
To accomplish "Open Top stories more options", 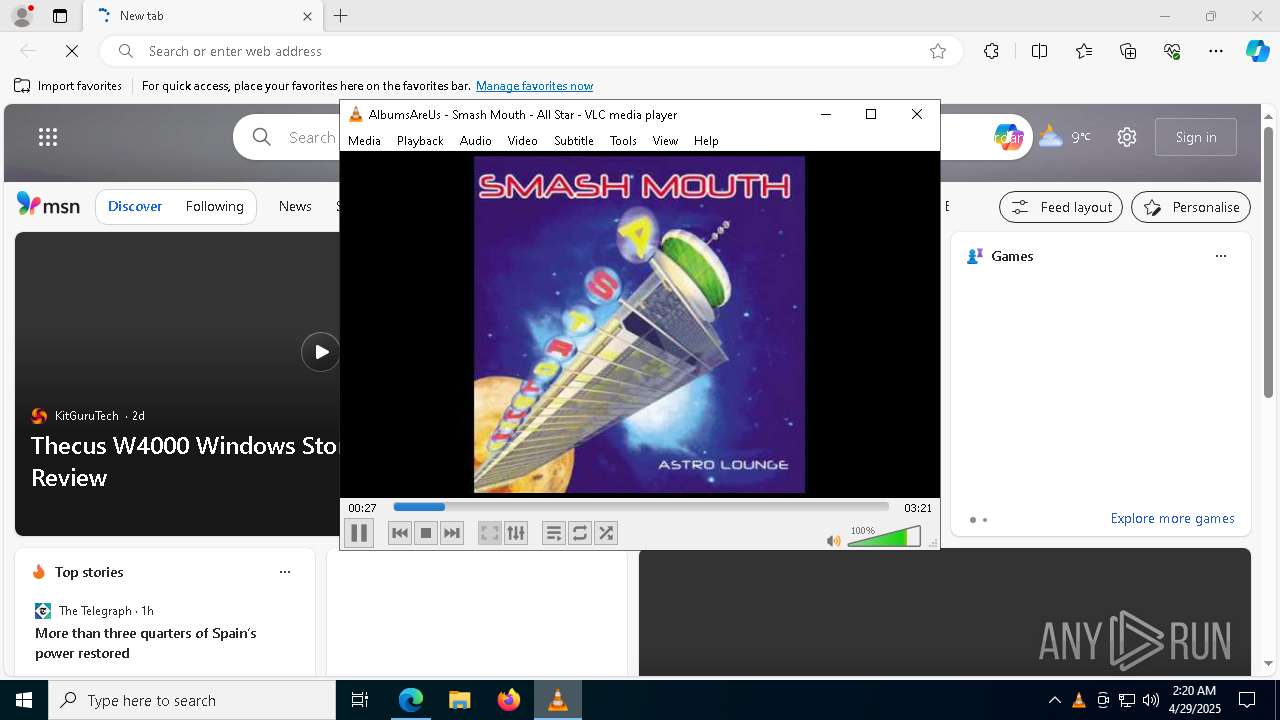I will pos(285,572).
